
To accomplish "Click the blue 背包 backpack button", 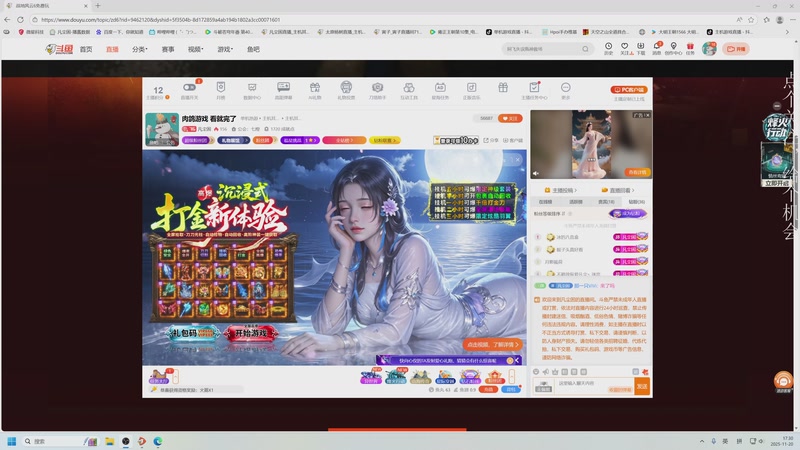I will (511, 389).
